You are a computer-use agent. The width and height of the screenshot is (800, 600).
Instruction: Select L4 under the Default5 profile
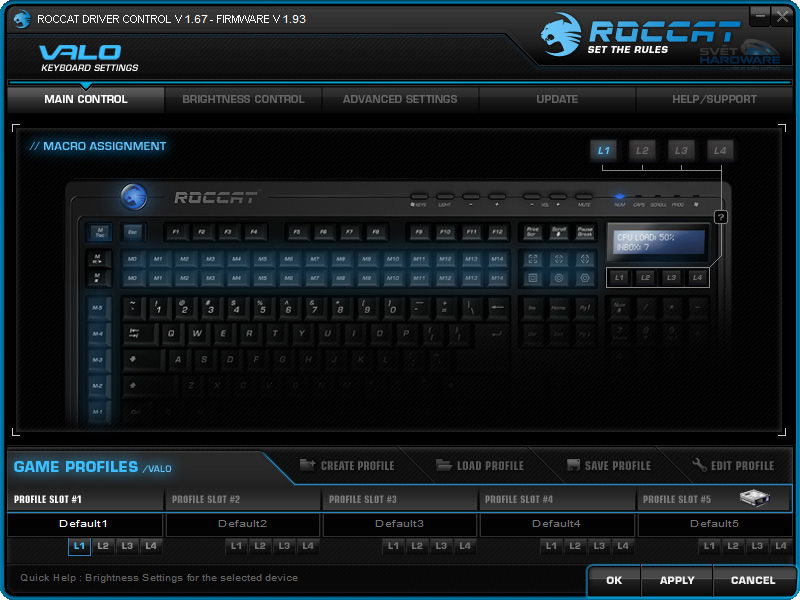tap(780, 546)
